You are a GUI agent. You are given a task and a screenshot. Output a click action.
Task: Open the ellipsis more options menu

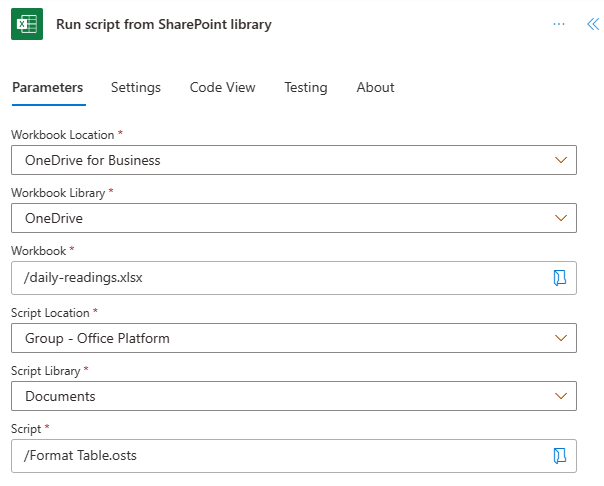coord(559,24)
